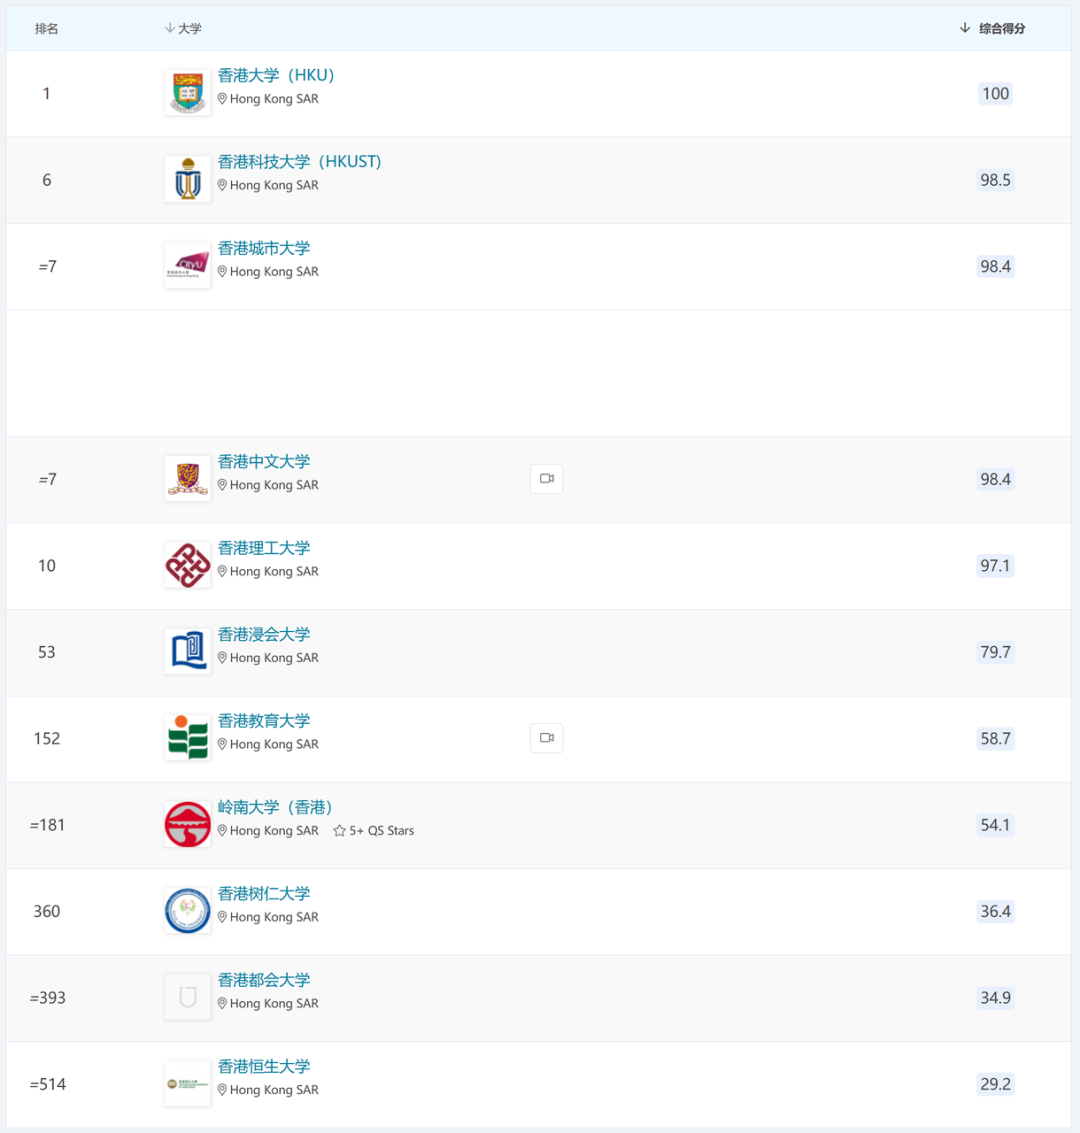Open video icon for 香港教育大学
1080x1133 pixels.
[x=546, y=738]
